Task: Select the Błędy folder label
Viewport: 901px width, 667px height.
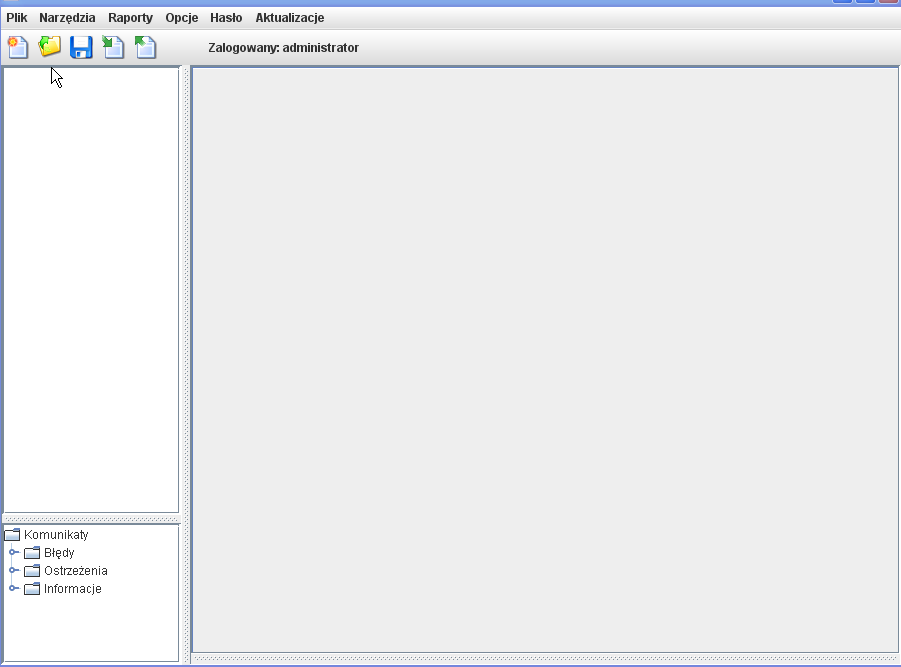Action: click(x=59, y=553)
